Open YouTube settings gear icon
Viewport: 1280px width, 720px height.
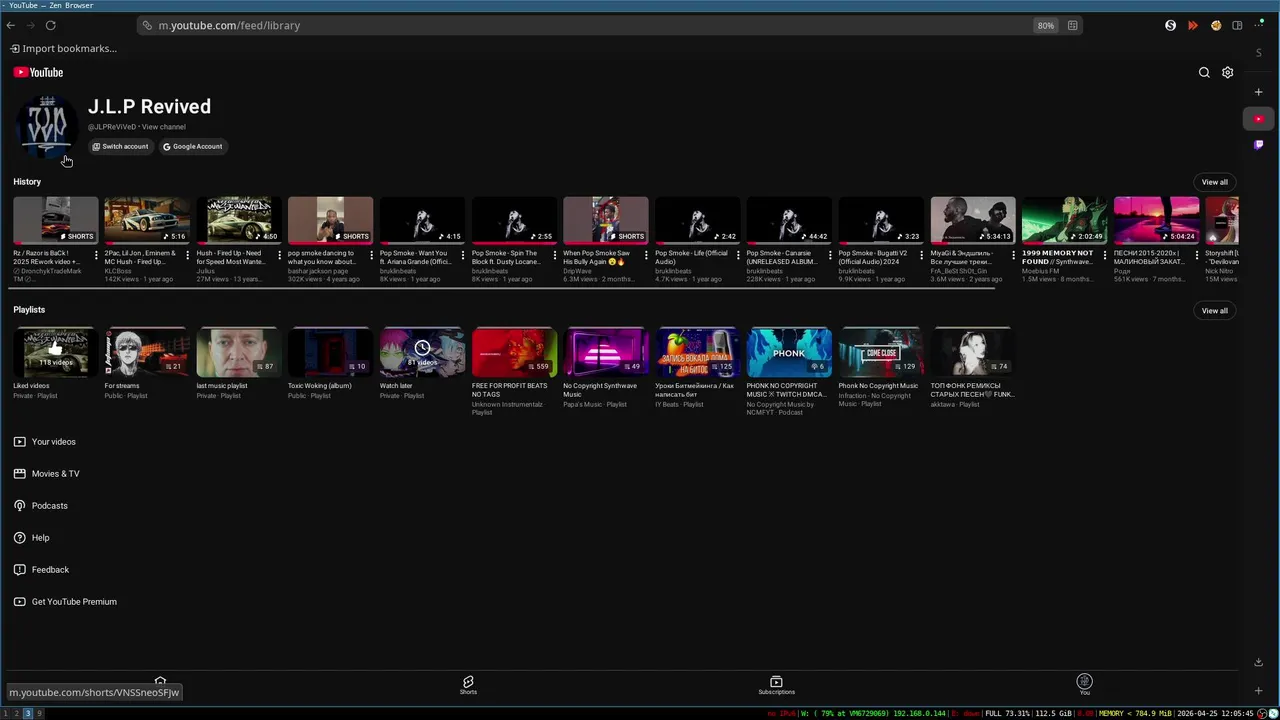click(1228, 72)
